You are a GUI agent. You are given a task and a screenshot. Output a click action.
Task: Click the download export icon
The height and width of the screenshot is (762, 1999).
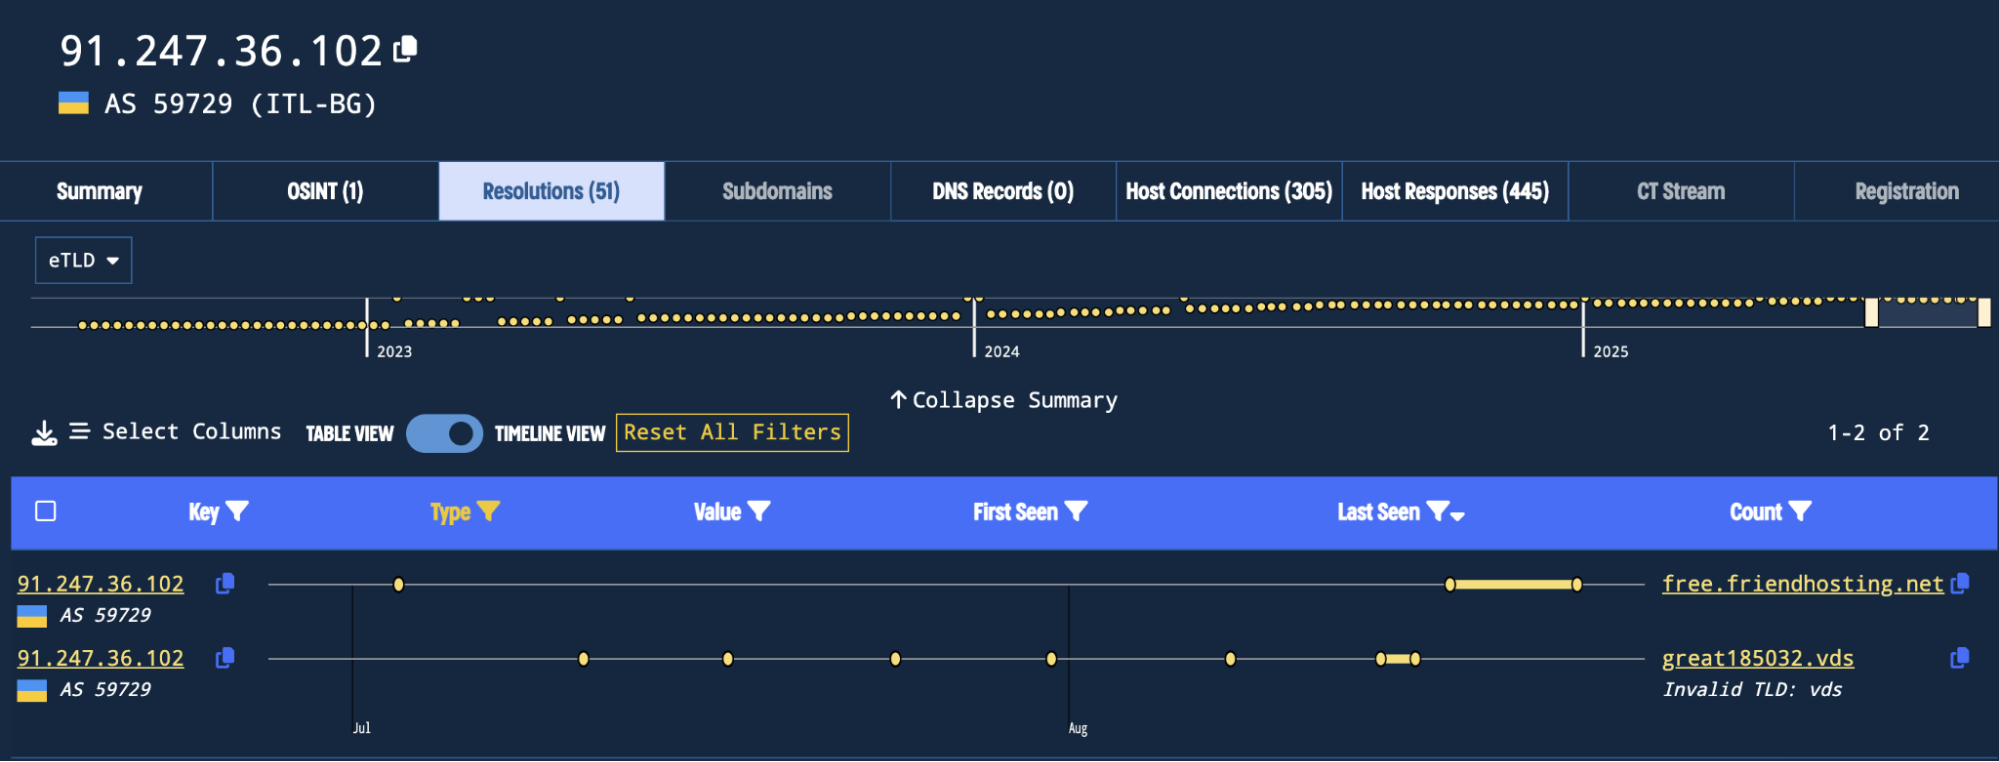click(x=44, y=433)
